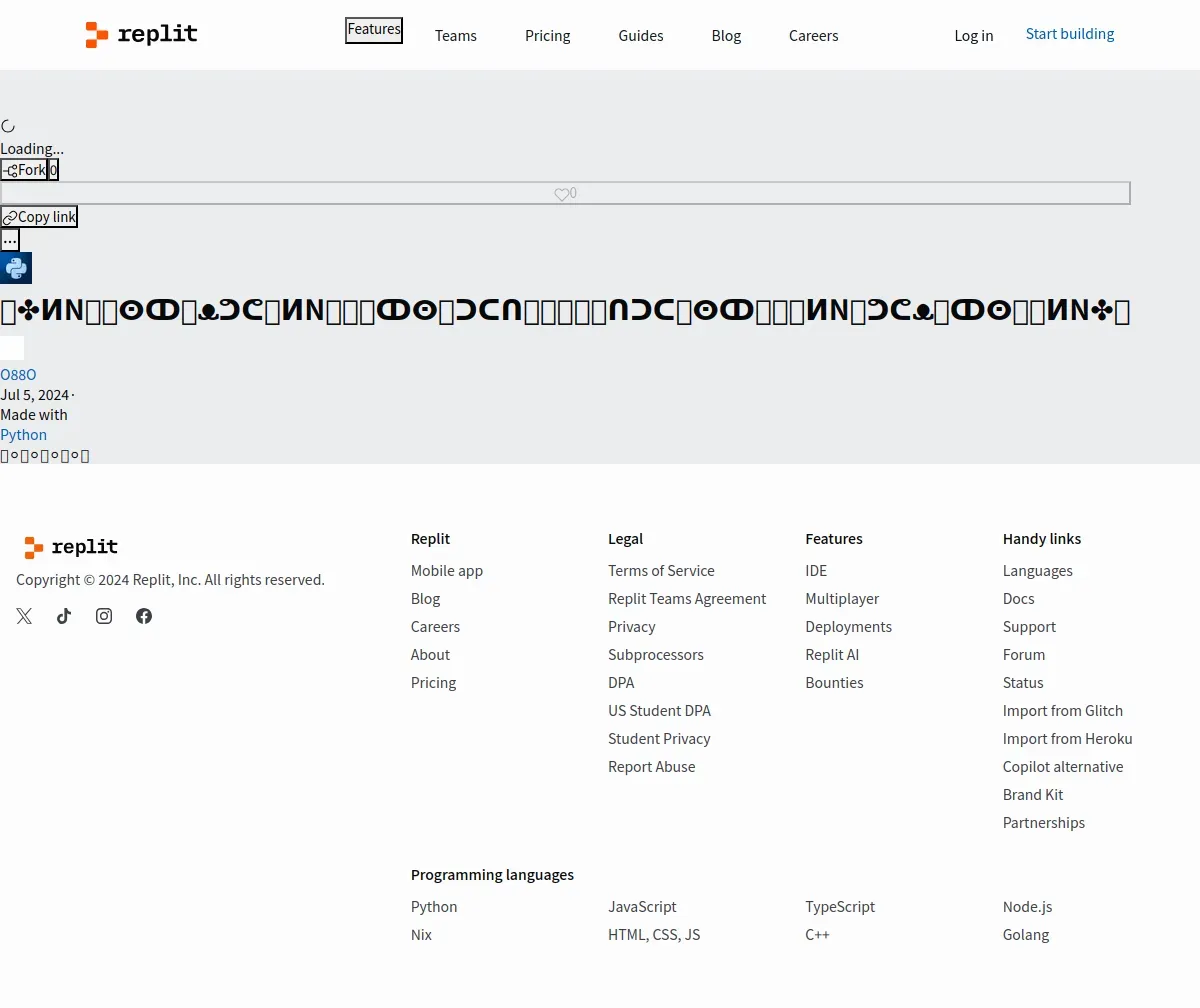Open the Student Privacy link
The image size is (1200, 1008).
(x=660, y=739)
